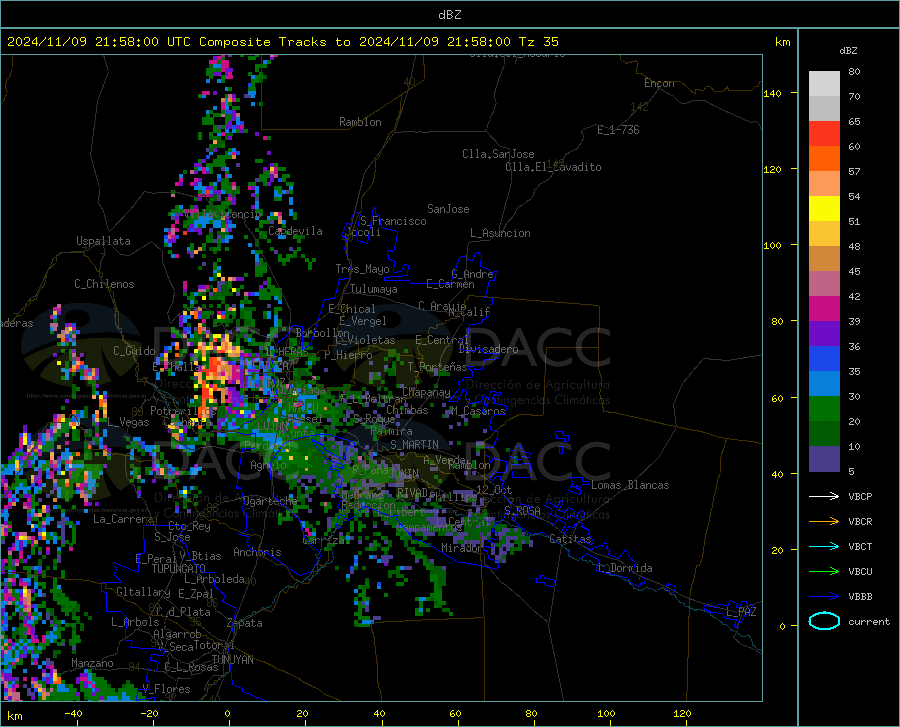Click the S_Francisco map label
Screen dimensions: 900x727
(x=393, y=221)
